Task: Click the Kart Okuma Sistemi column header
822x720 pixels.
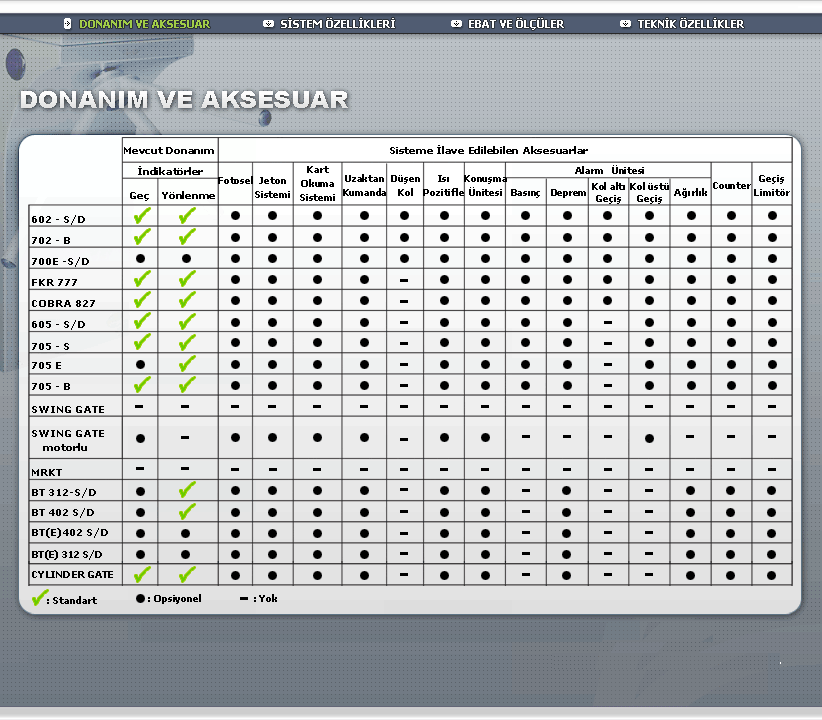Action: (x=317, y=184)
